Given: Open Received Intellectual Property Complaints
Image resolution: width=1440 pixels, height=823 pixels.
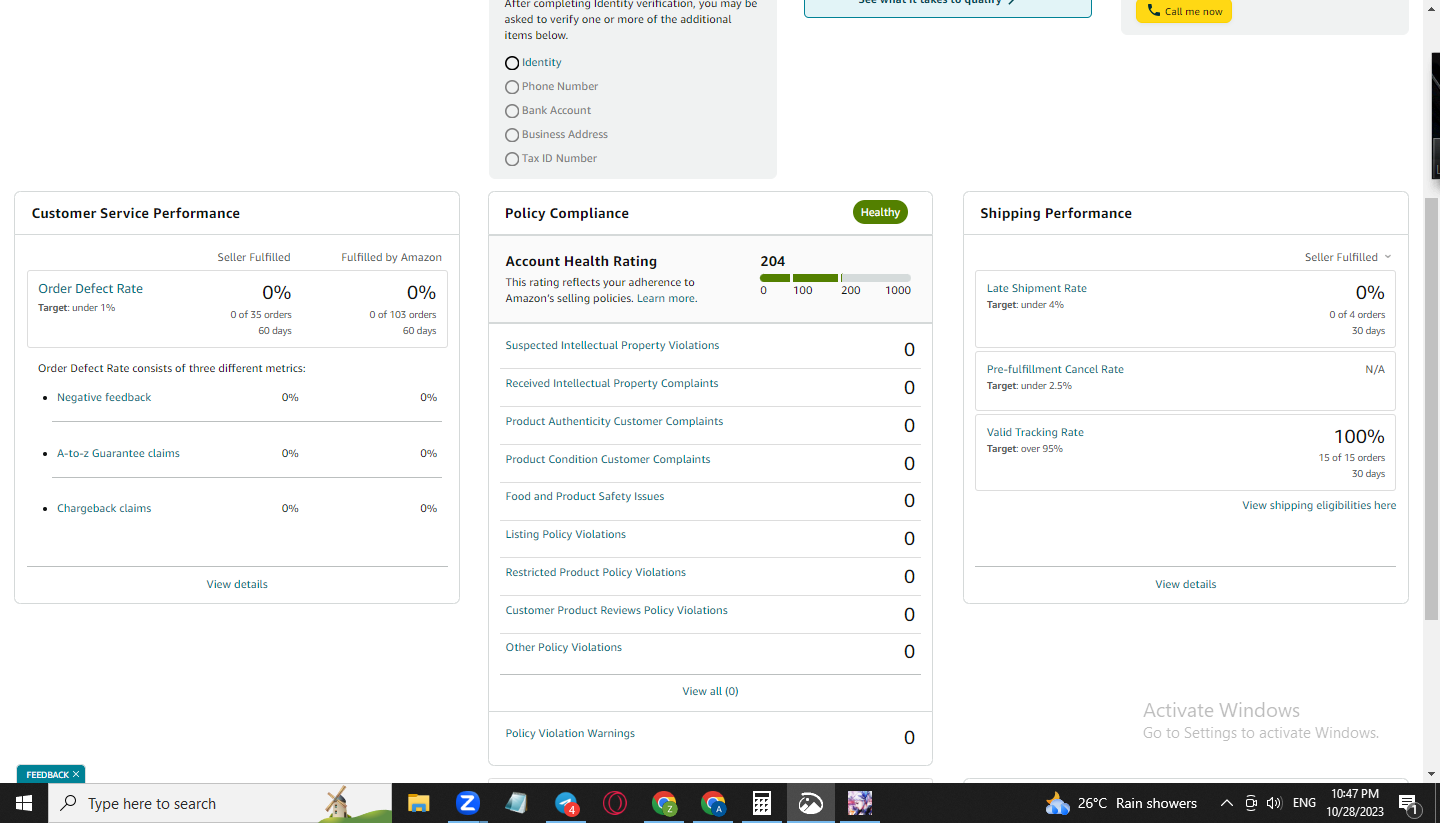Looking at the screenshot, I should 612,383.
